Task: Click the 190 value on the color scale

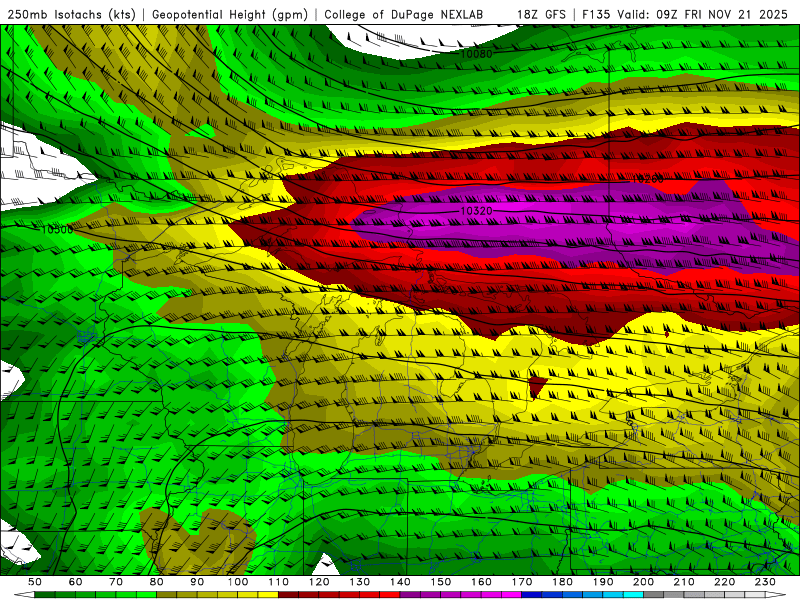Action: (603, 582)
